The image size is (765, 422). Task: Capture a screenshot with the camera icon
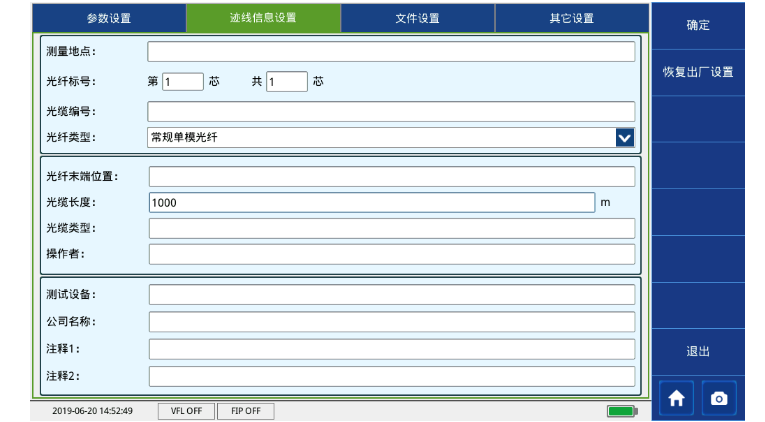point(719,398)
